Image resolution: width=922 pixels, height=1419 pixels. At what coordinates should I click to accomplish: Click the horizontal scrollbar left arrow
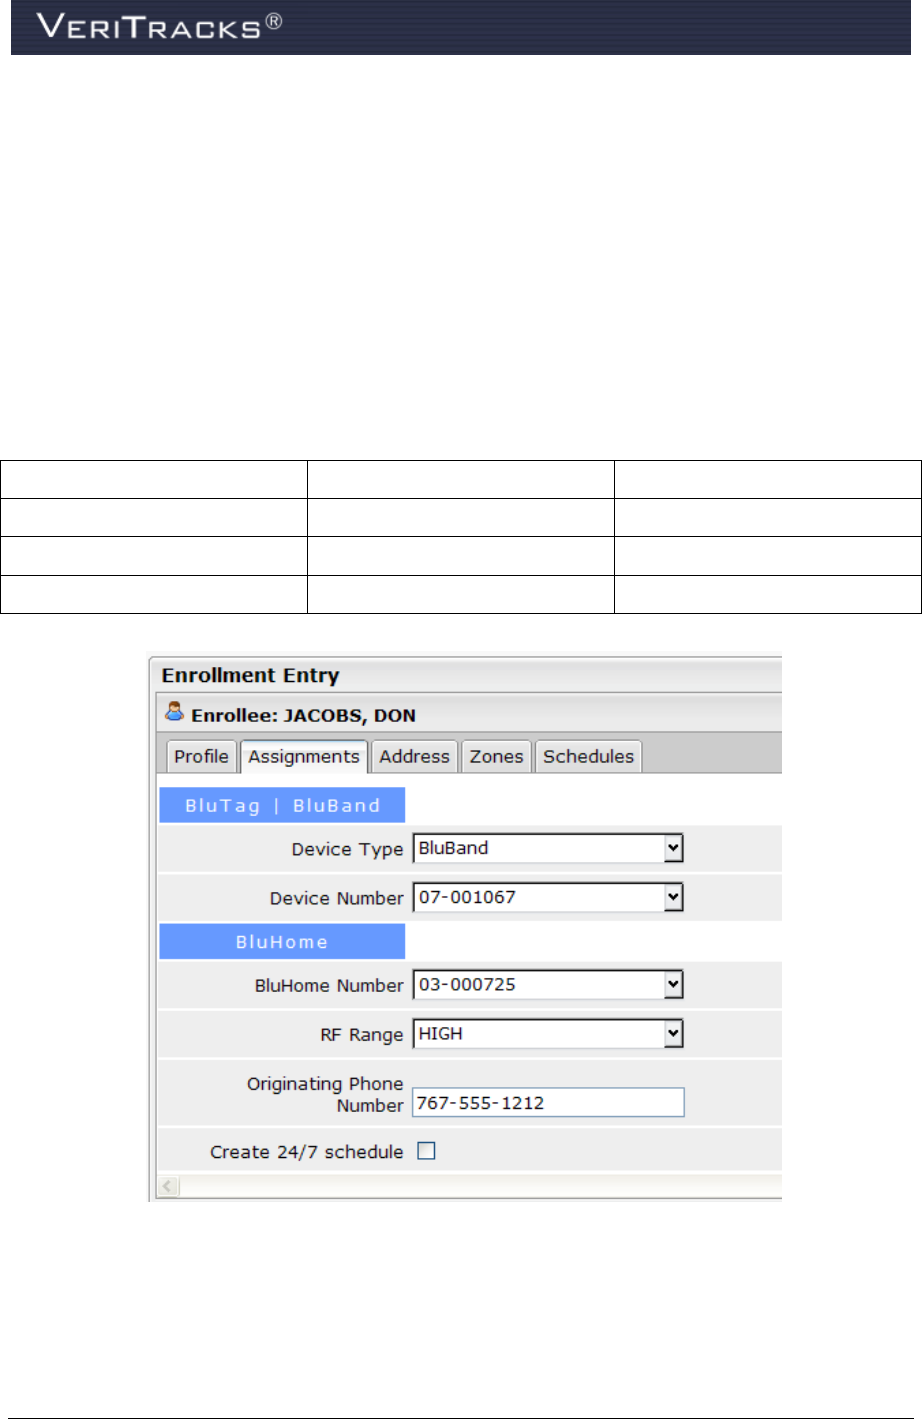[x=168, y=1186]
